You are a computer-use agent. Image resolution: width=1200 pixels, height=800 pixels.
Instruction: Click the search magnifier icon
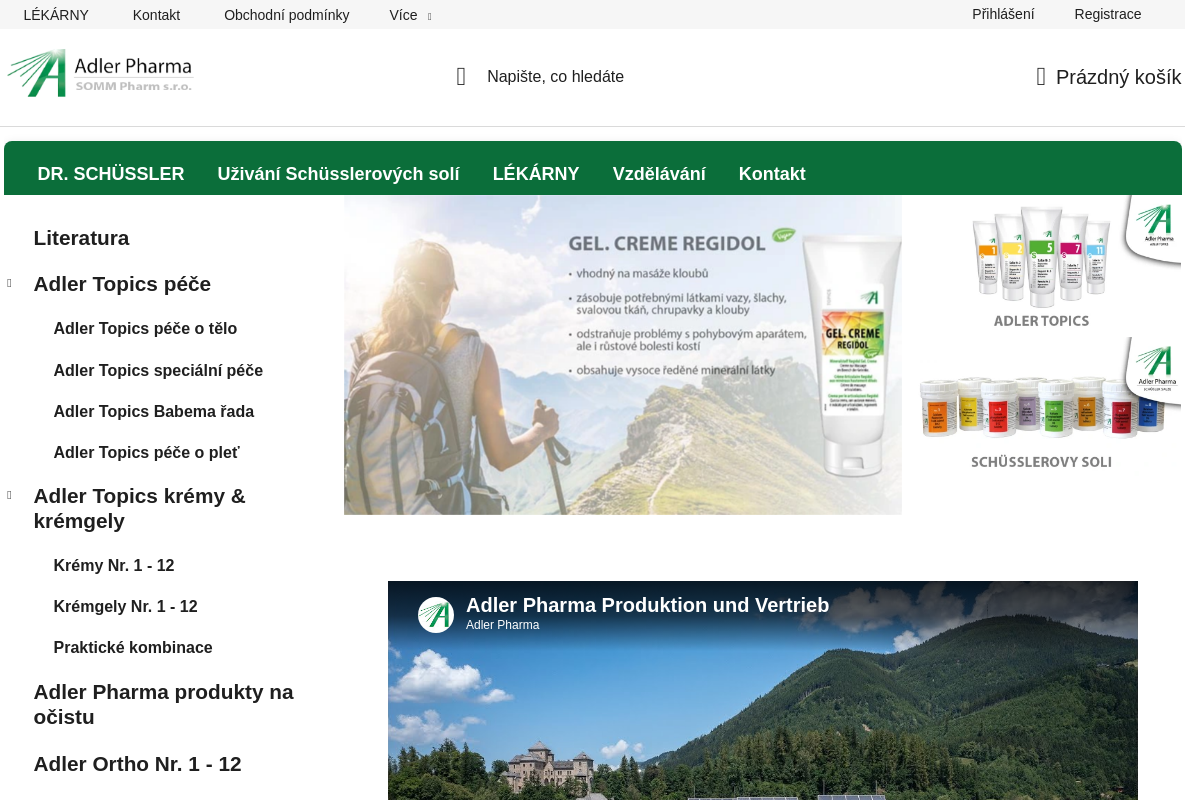[461, 77]
